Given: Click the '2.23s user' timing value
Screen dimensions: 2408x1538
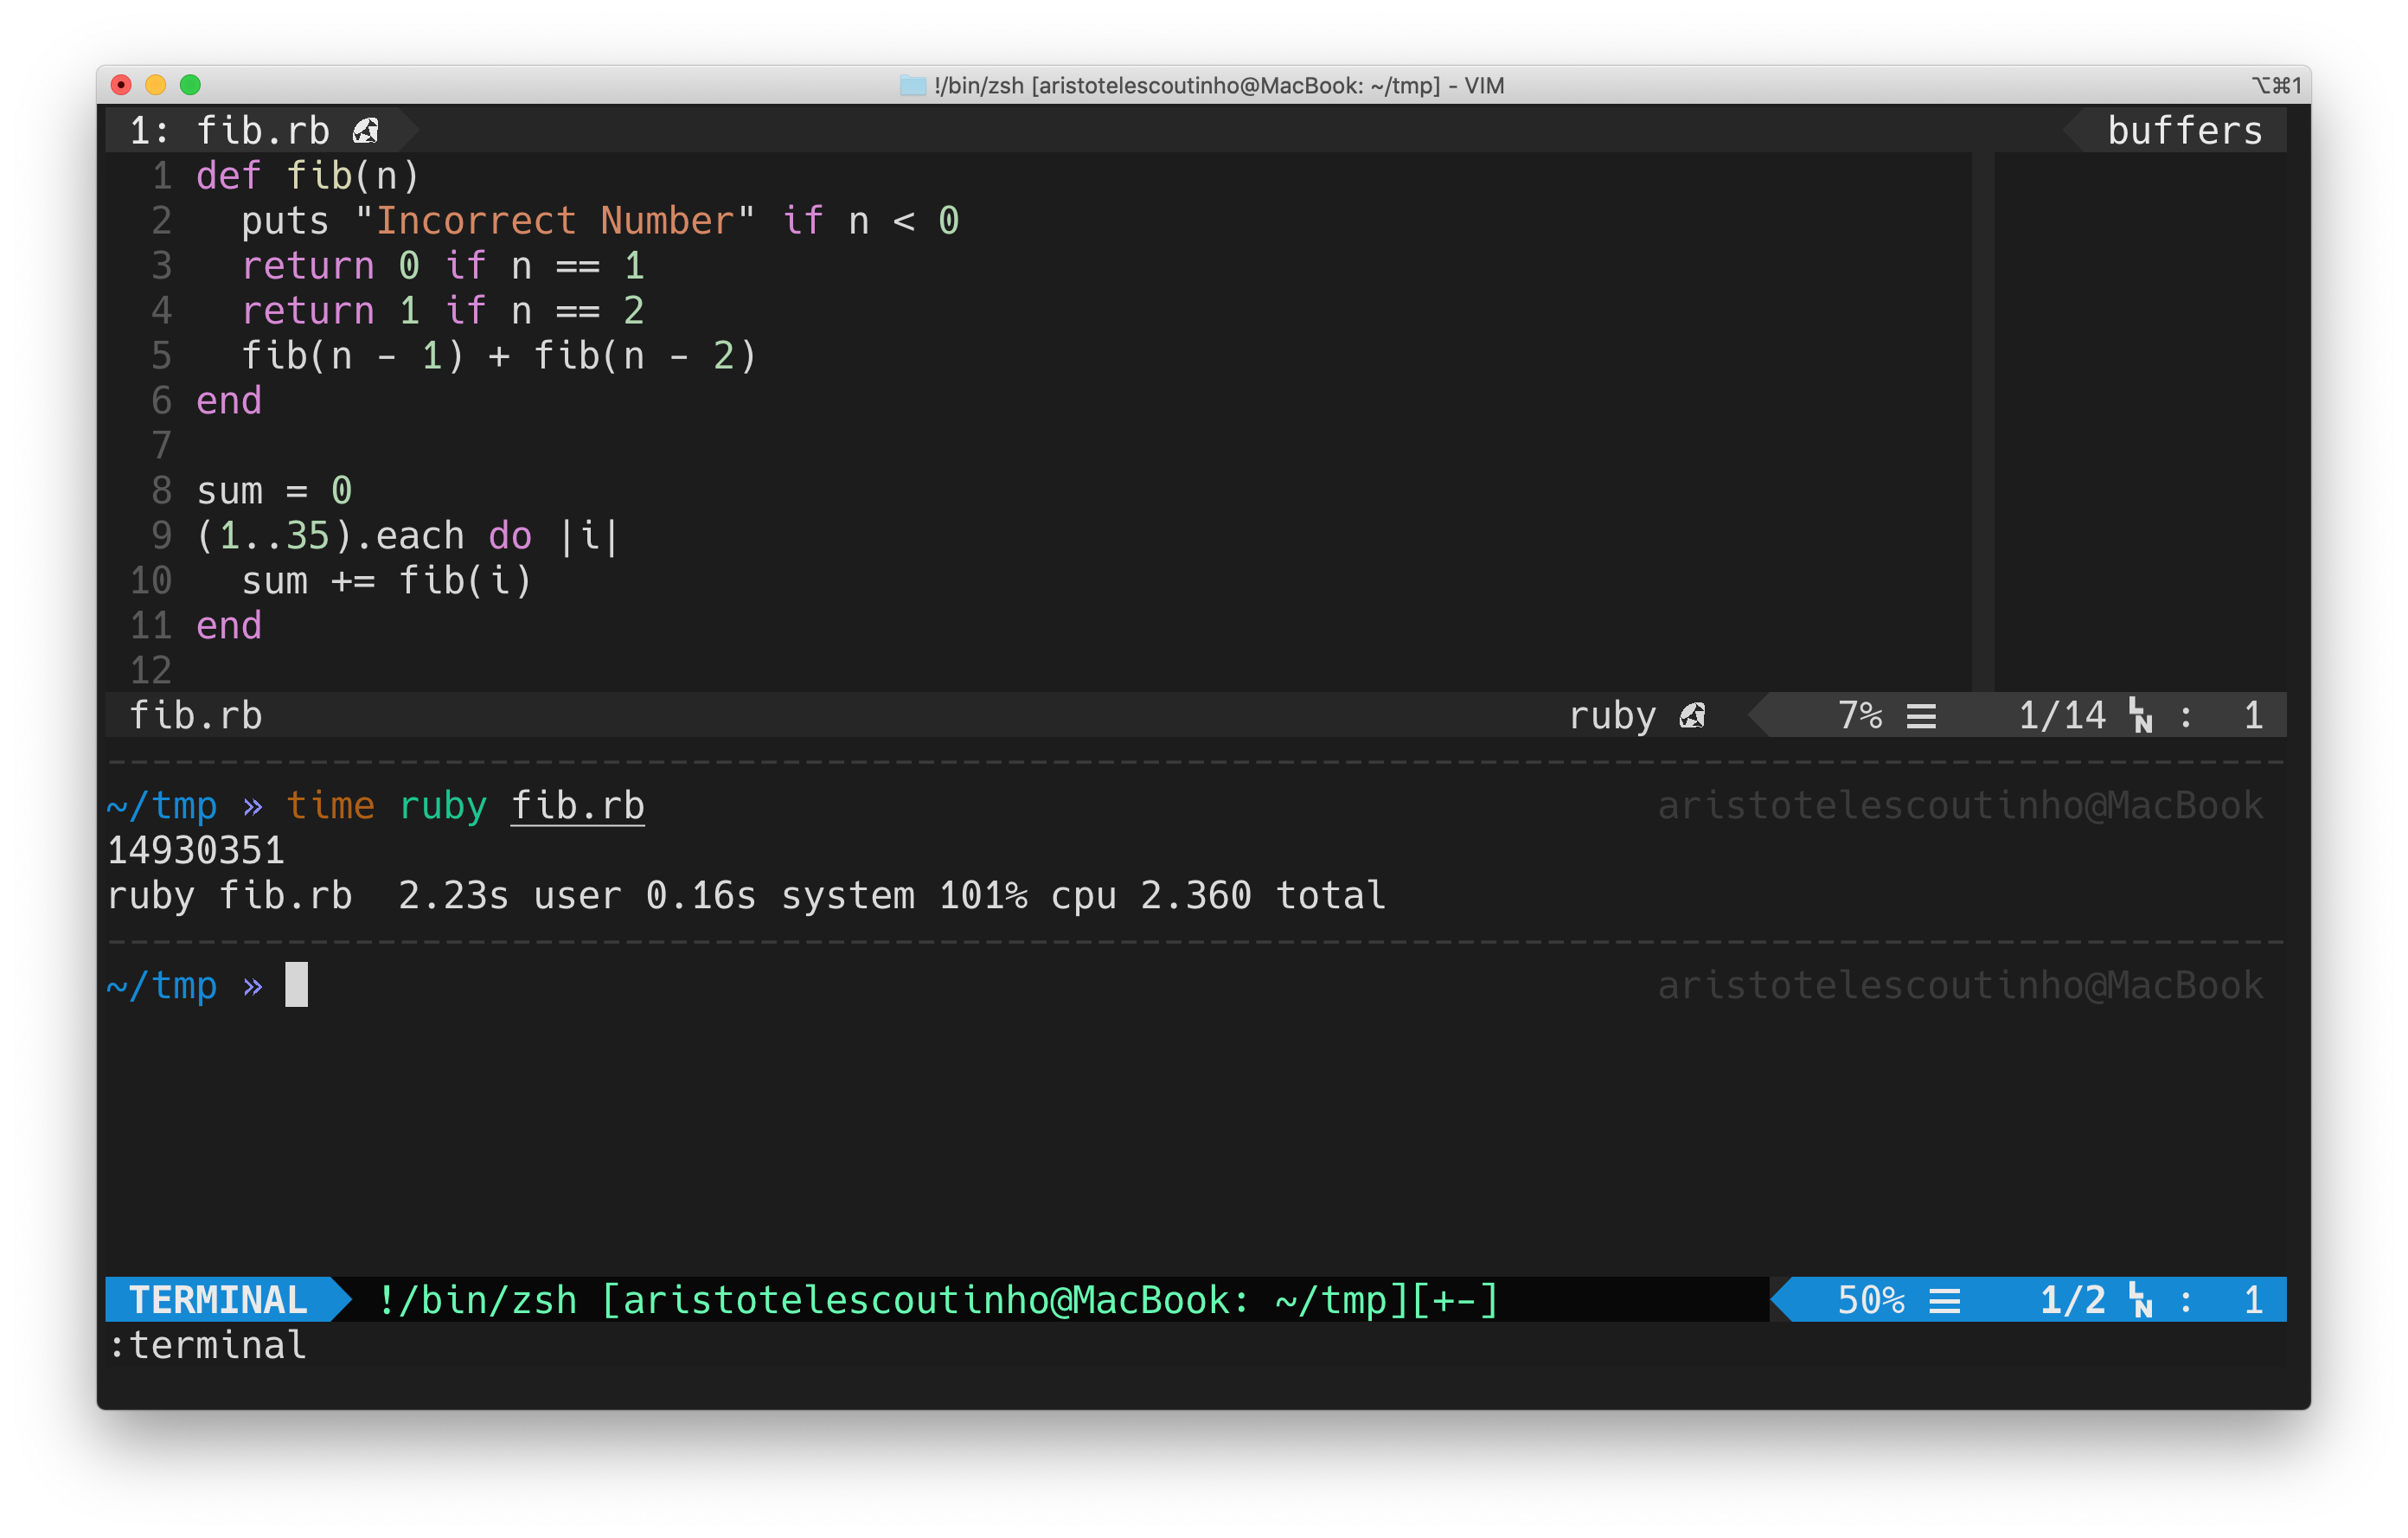Looking at the screenshot, I should pyautogui.click(x=510, y=896).
